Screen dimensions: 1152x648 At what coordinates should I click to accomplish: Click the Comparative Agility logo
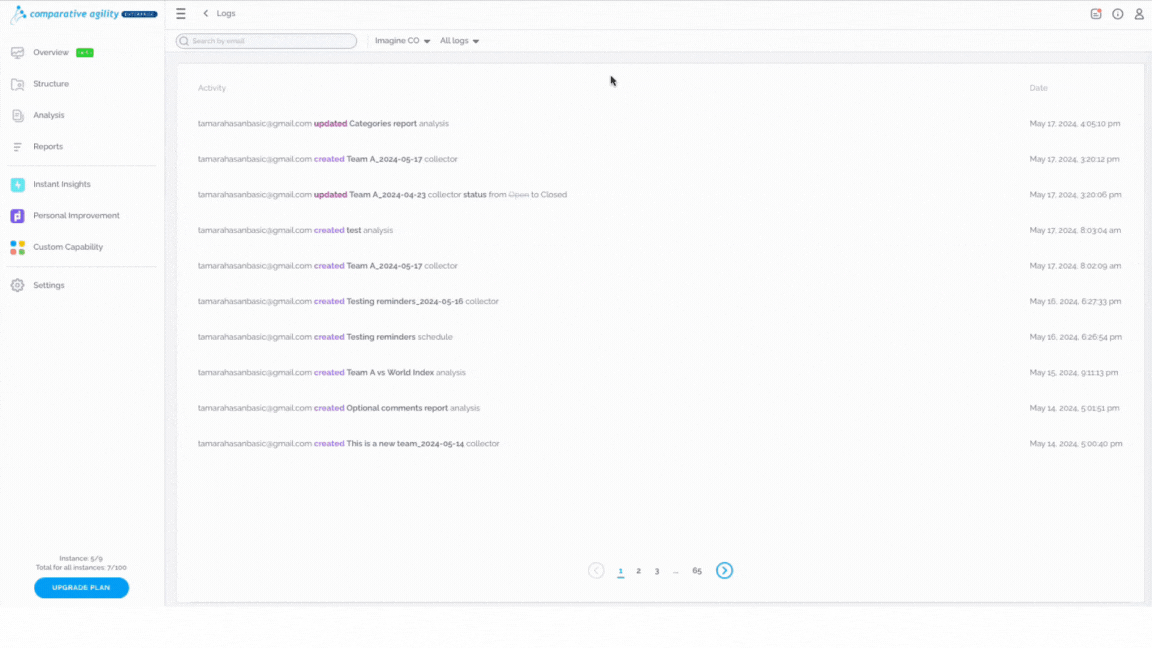[x=84, y=14]
